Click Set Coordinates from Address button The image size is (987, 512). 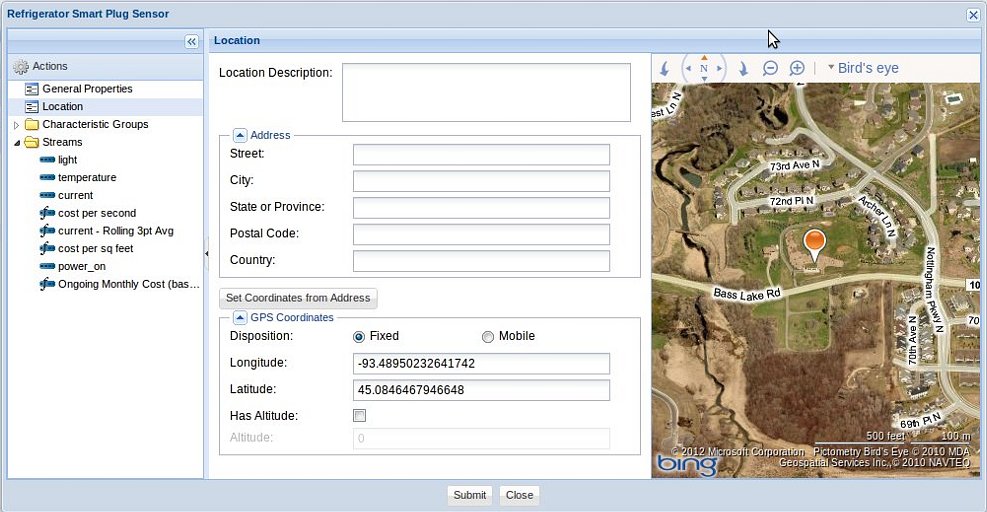coord(298,298)
